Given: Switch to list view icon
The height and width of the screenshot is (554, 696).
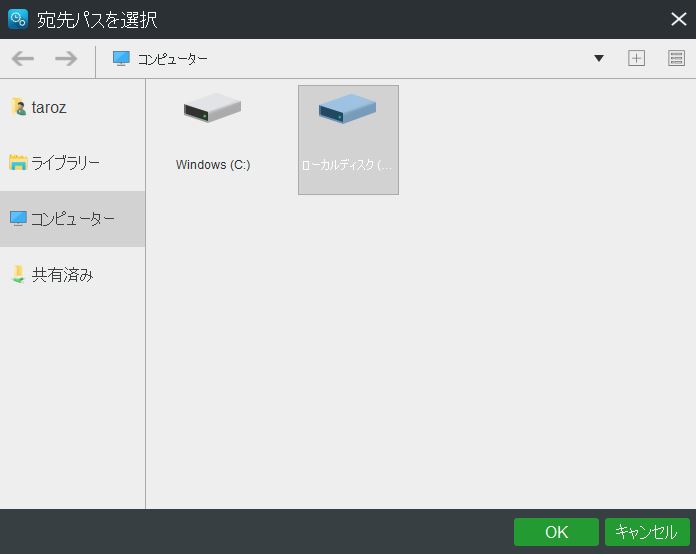Looking at the screenshot, I should (676, 58).
